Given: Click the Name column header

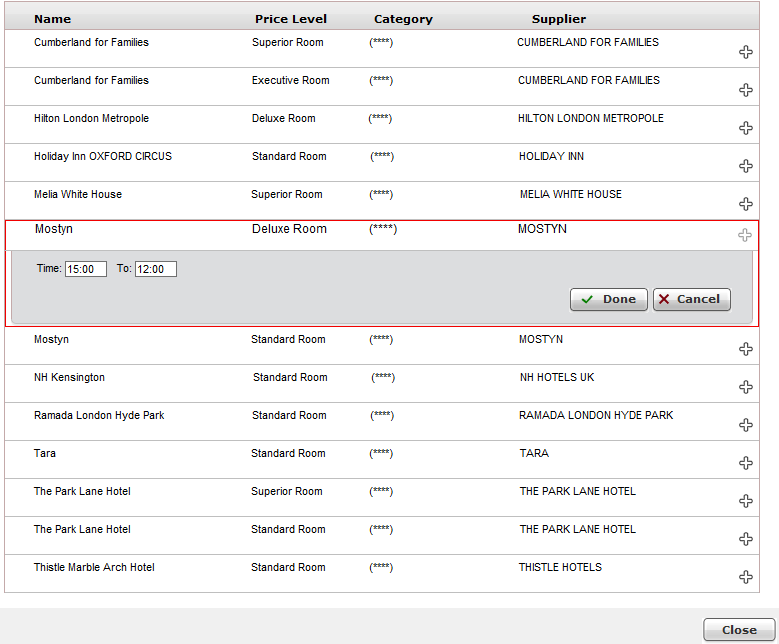Looking at the screenshot, I should [x=53, y=19].
